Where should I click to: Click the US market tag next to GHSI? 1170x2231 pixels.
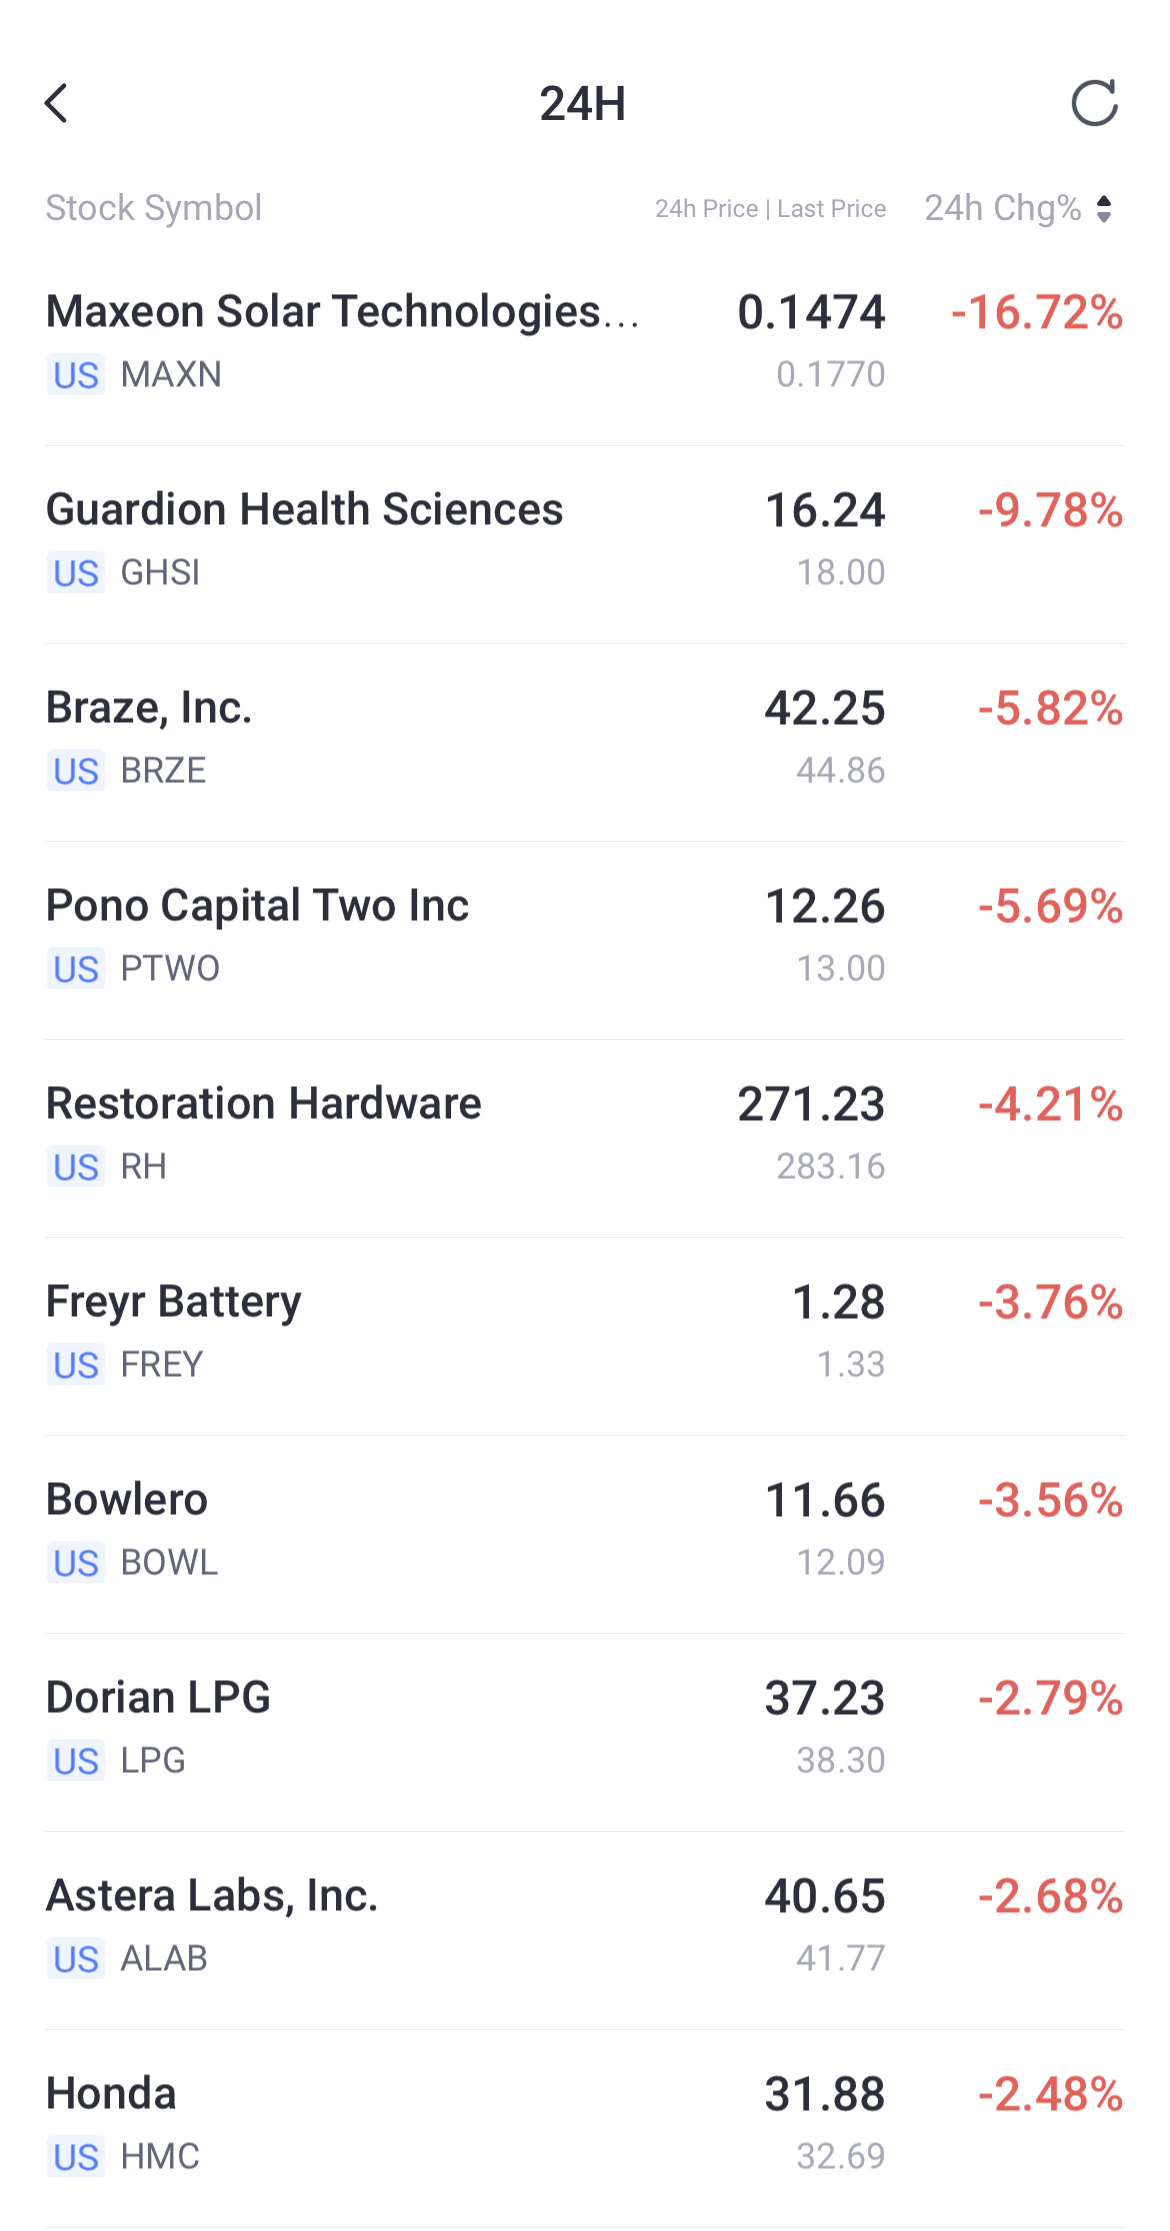click(76, 574)
